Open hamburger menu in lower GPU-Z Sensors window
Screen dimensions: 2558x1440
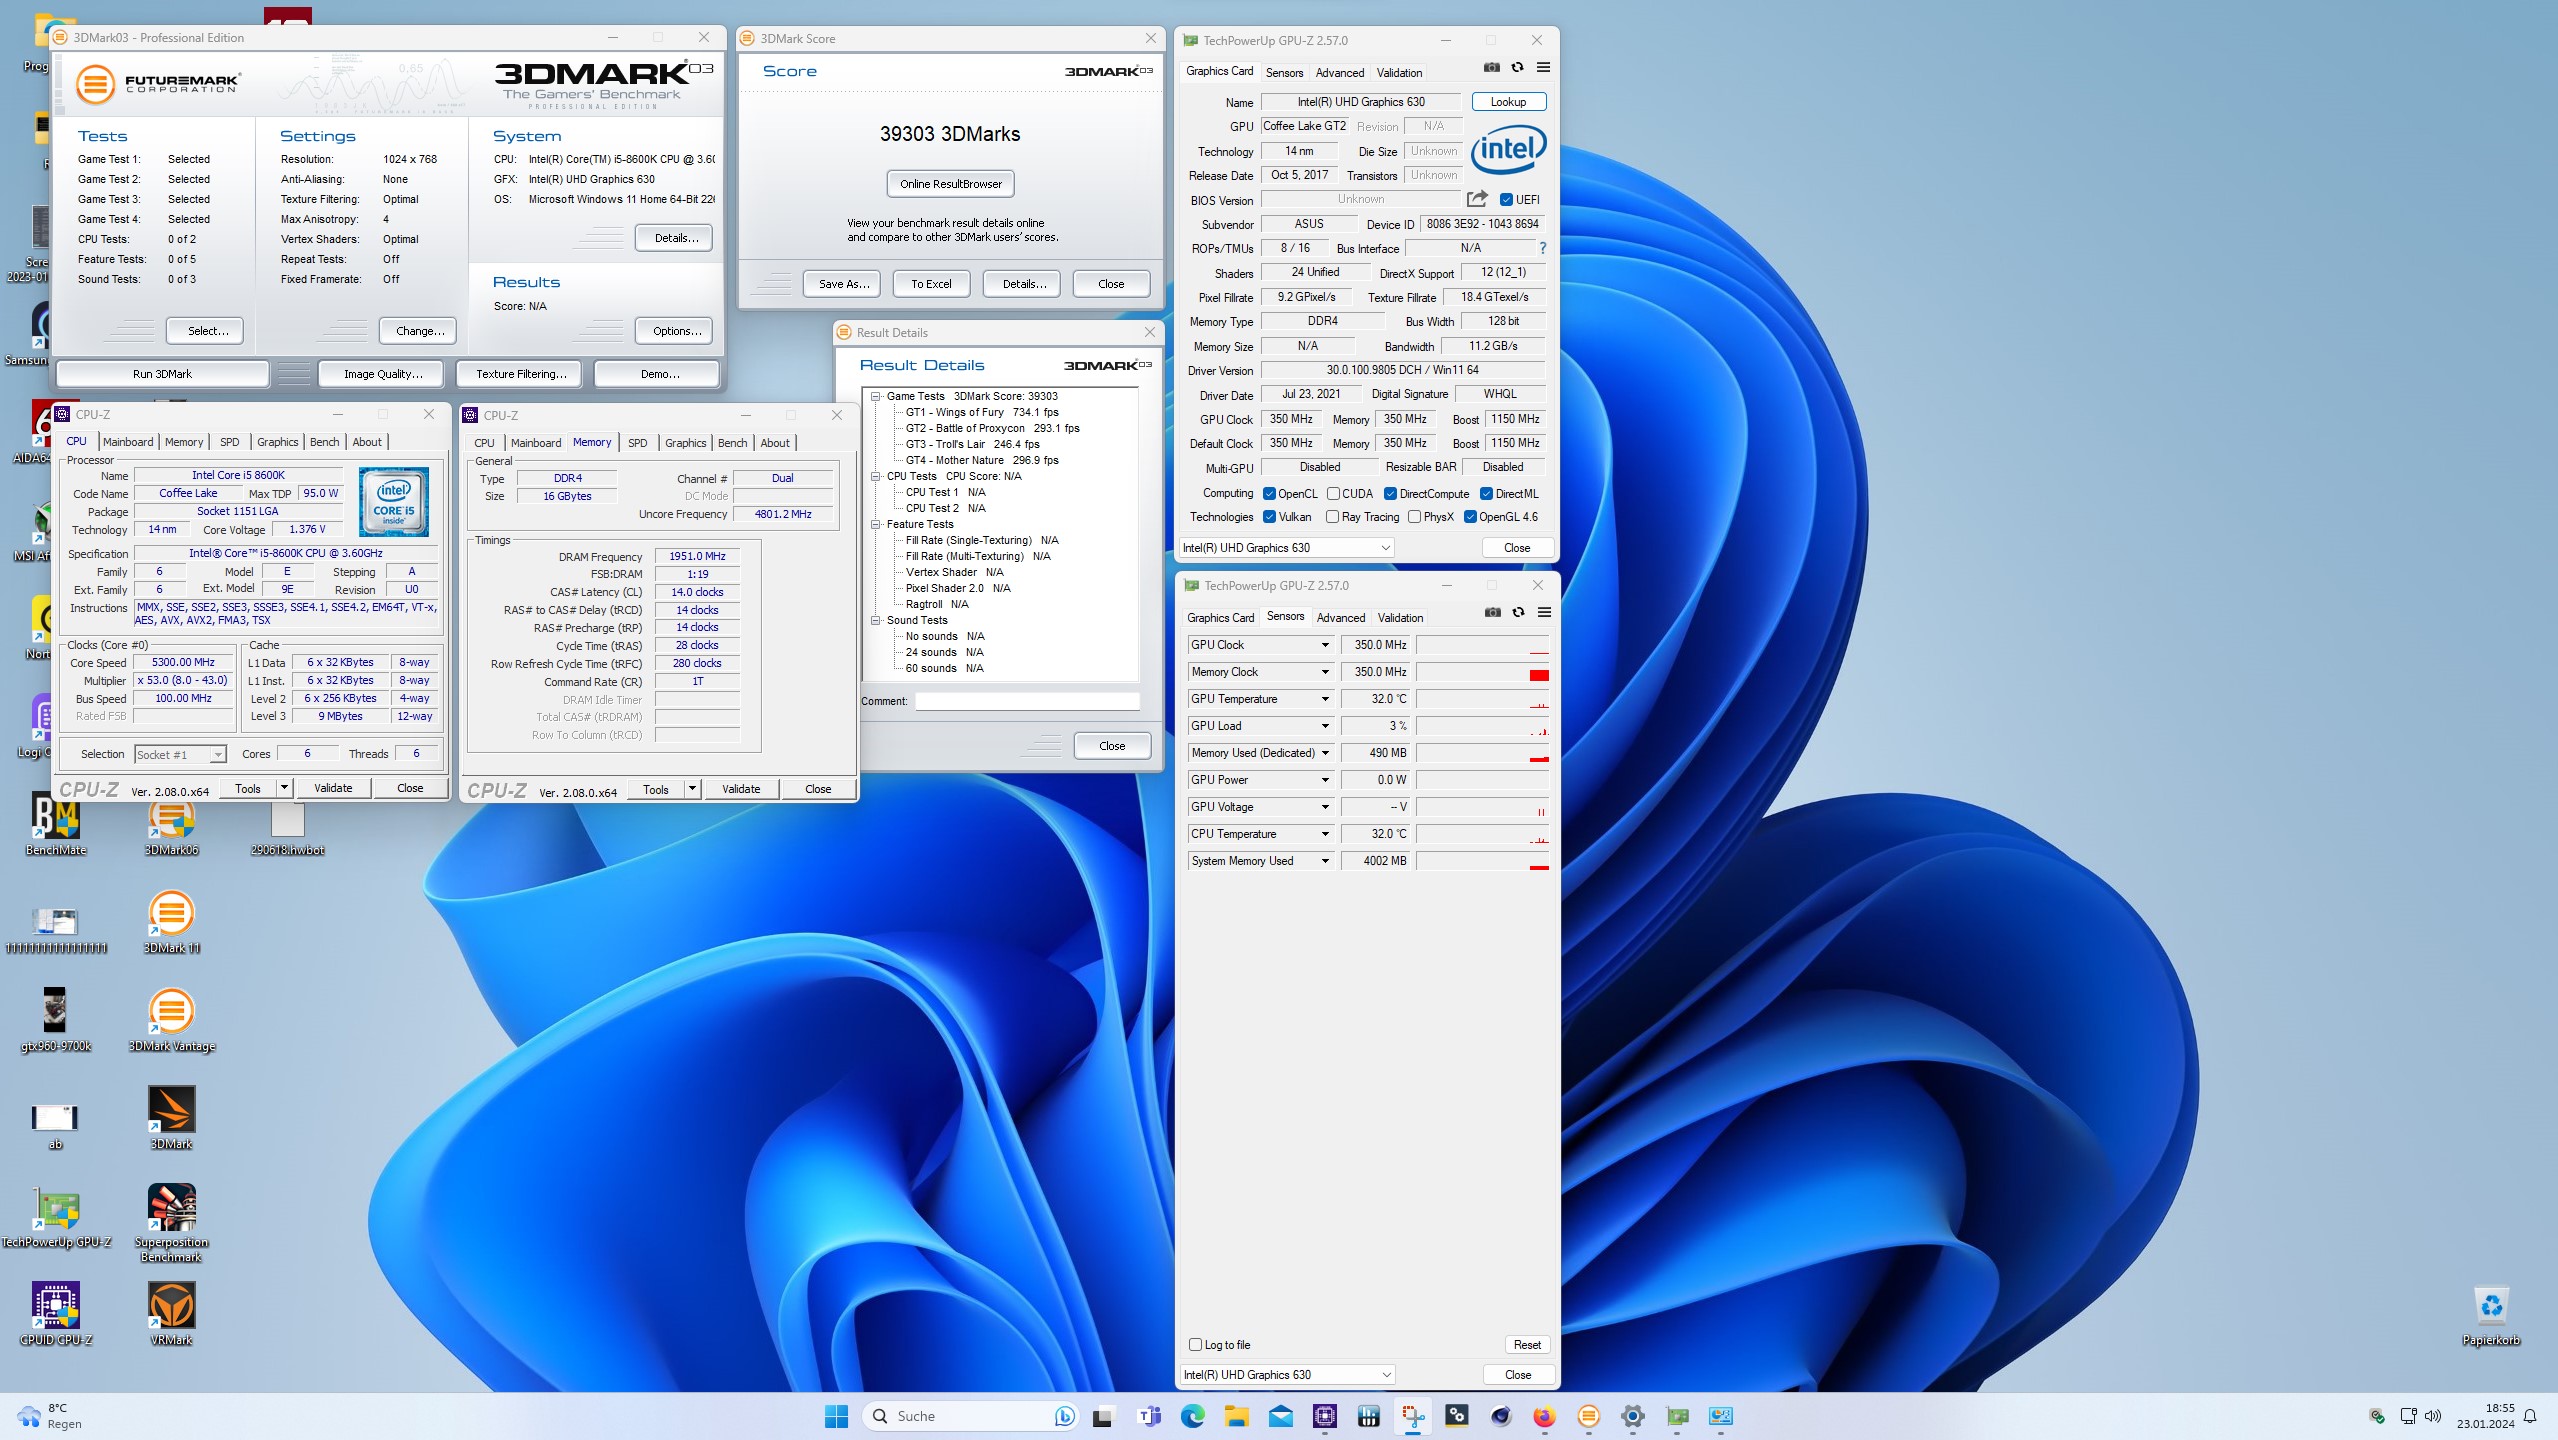click(x=1544, y=613)
